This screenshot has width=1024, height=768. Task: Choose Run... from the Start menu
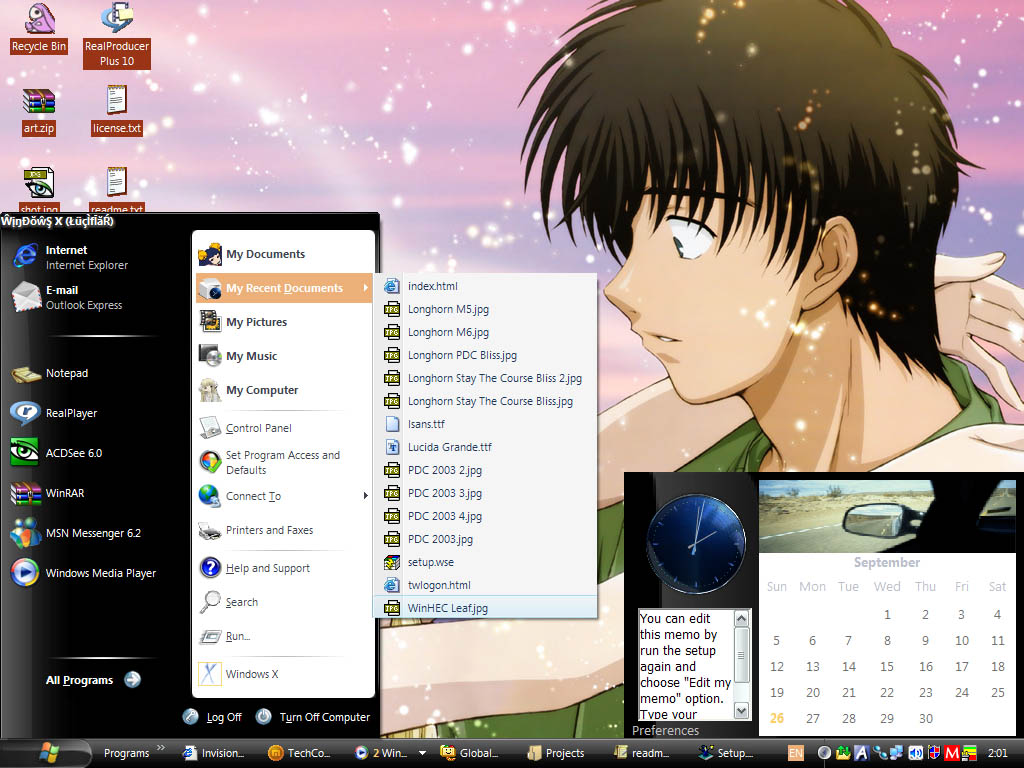click(x=283, y=636)
